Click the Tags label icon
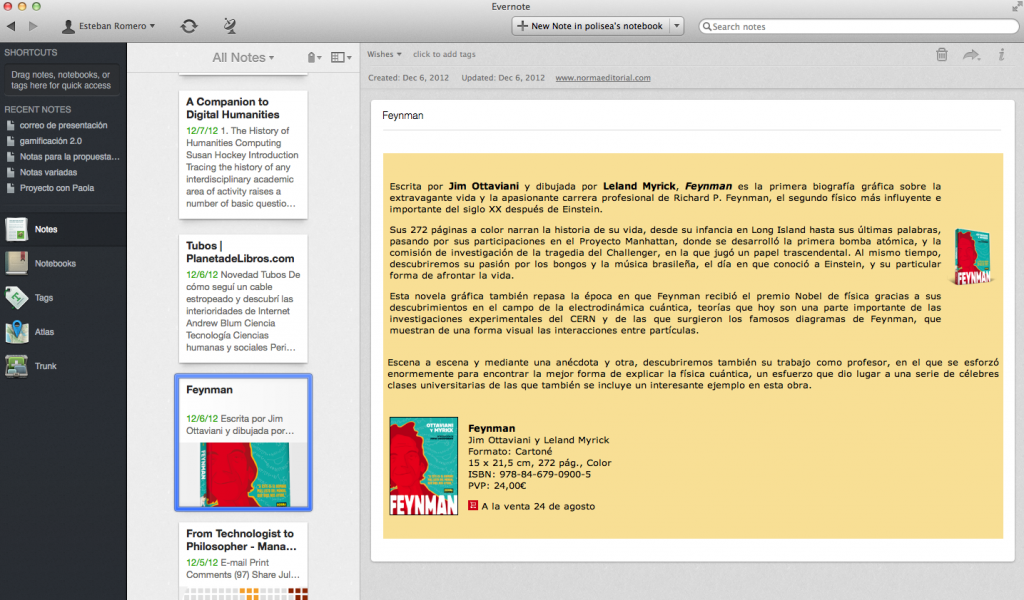The height and width of the screenshot is (600, 1024). click(x=16, y=298)
